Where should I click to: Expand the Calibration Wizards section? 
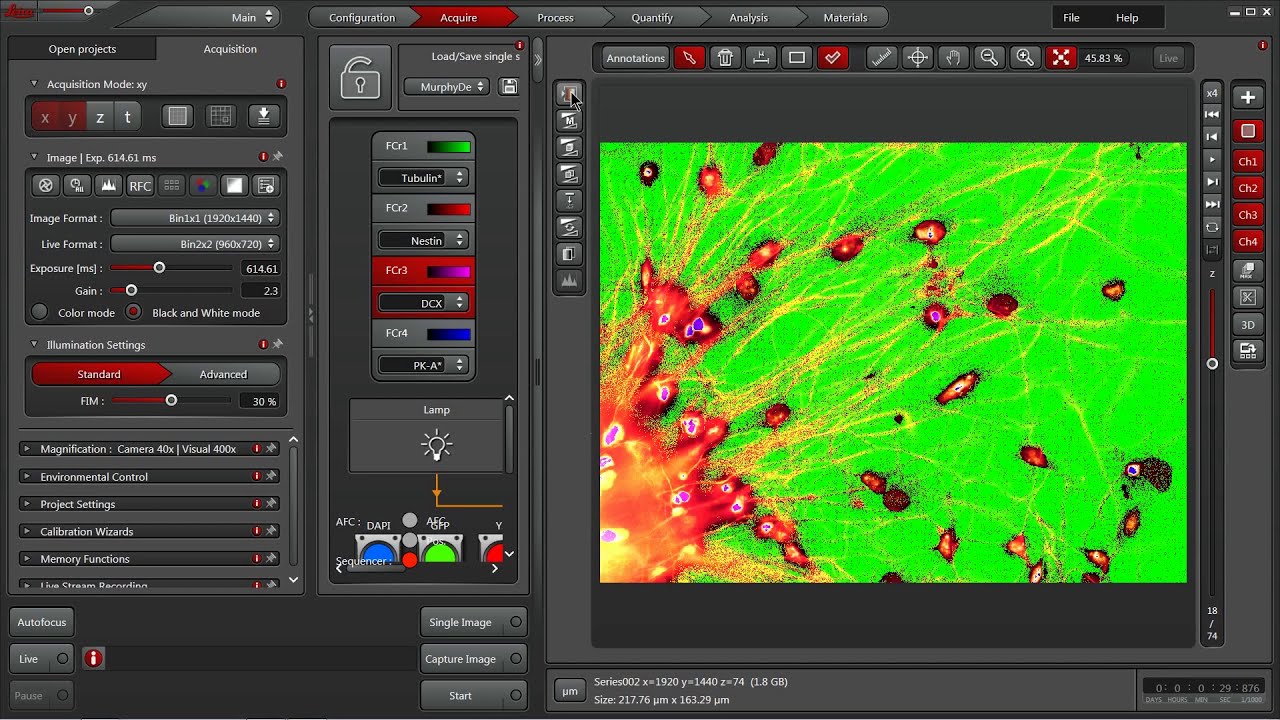coord(148,531)
